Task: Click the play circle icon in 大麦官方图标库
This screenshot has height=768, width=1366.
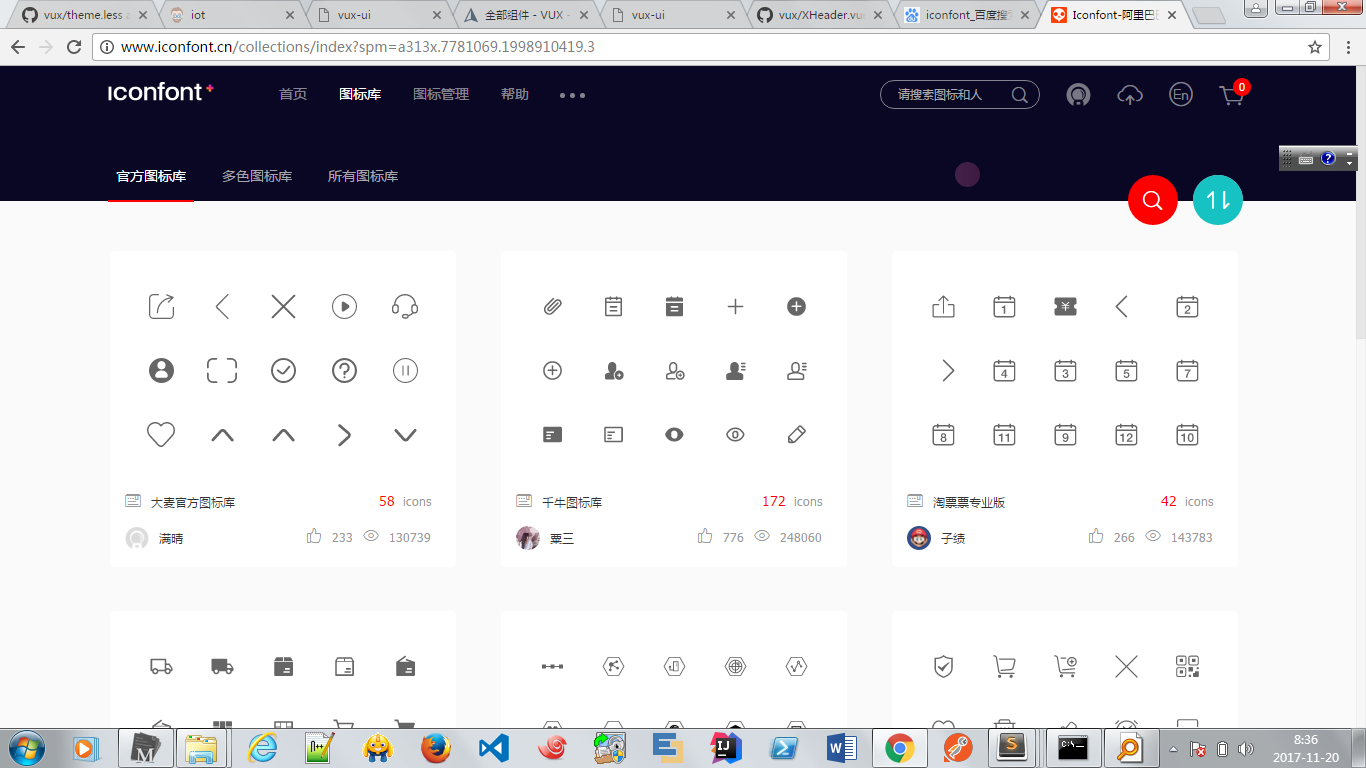Action: click(x=344, y=306)
